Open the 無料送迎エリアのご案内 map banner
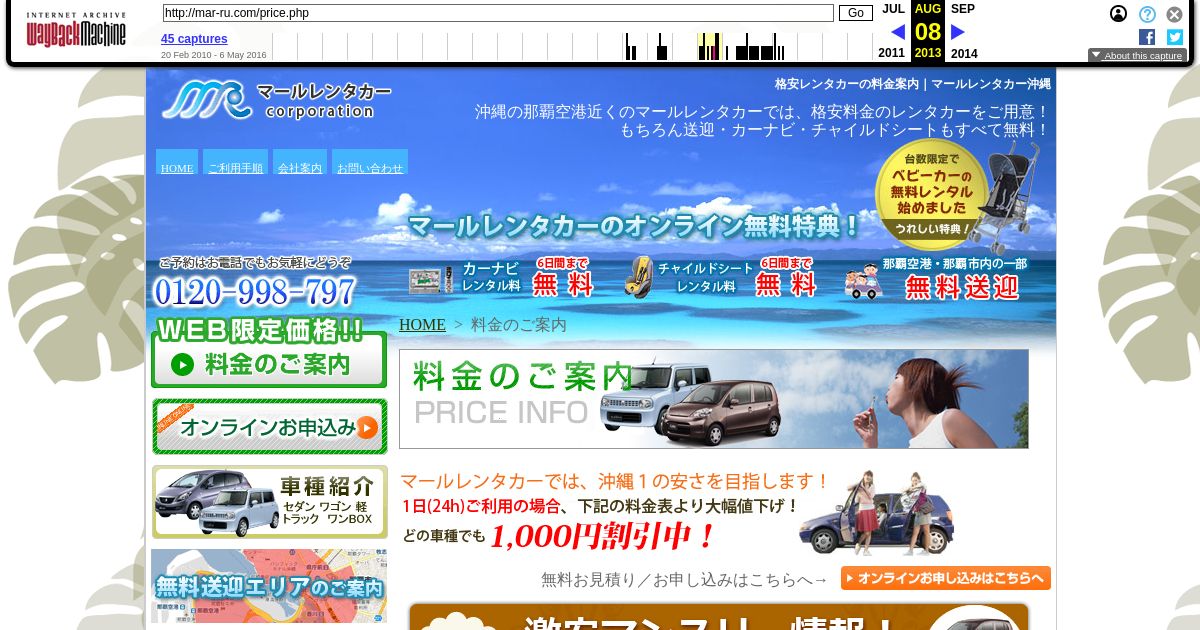 point(269,586)
